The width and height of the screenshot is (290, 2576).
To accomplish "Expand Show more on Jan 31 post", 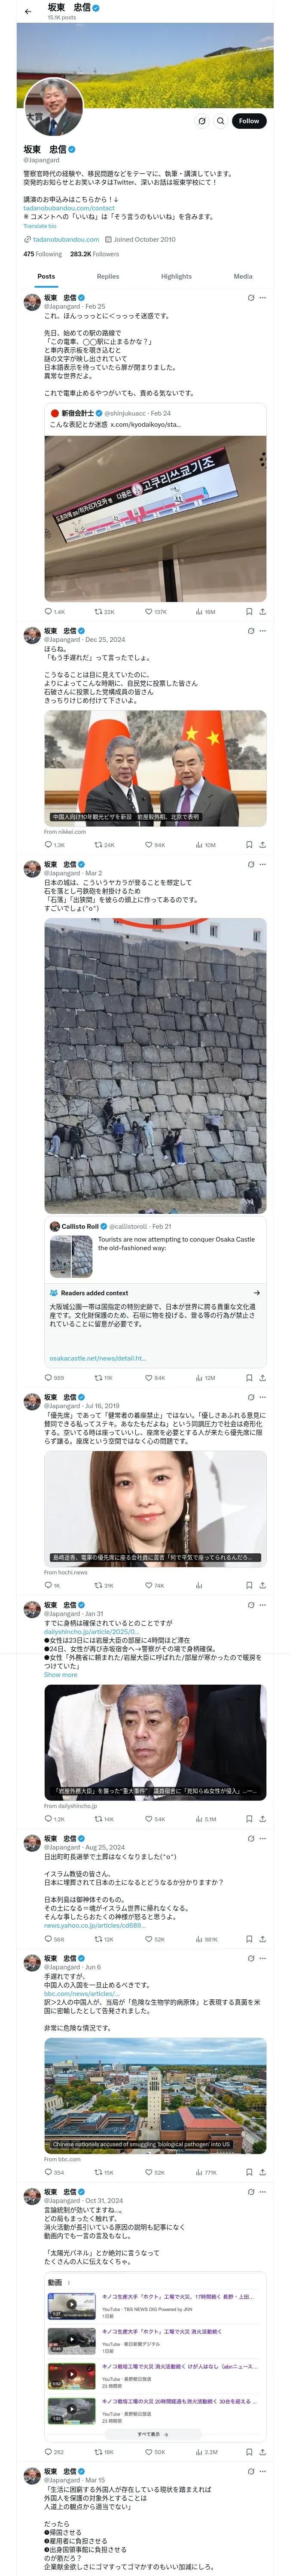I will tap(60, 1675).
